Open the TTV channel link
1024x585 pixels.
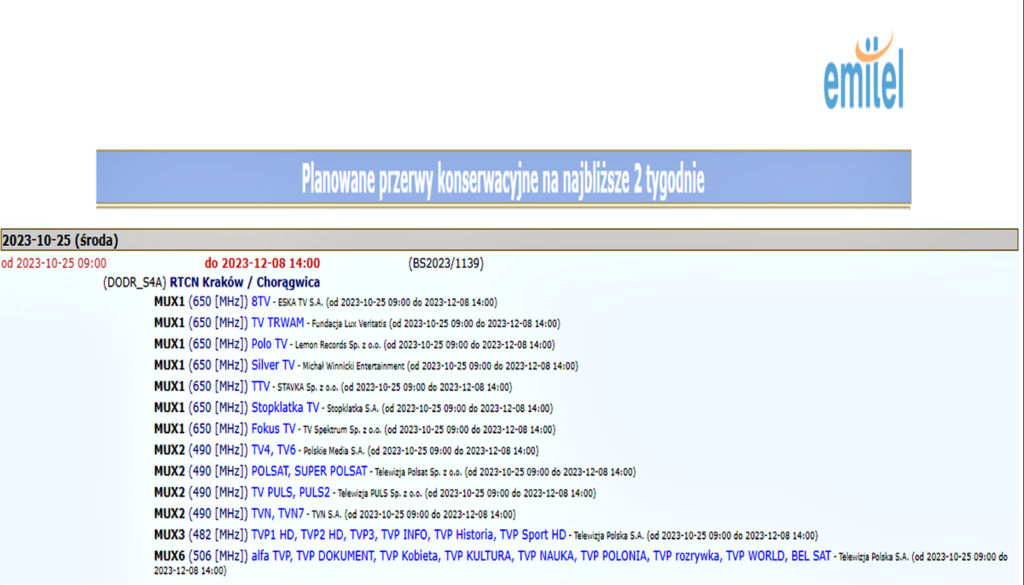[261, 387]
